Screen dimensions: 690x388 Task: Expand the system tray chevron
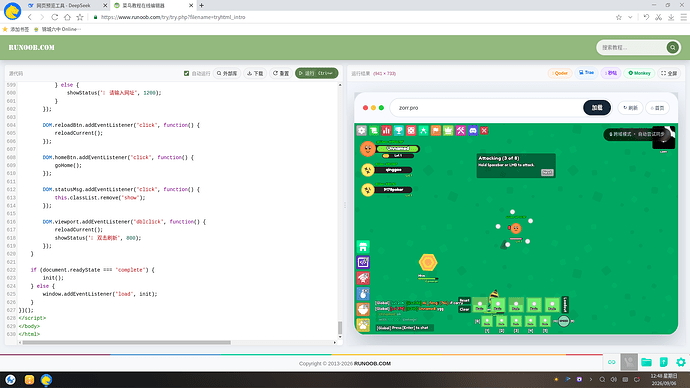591,380
